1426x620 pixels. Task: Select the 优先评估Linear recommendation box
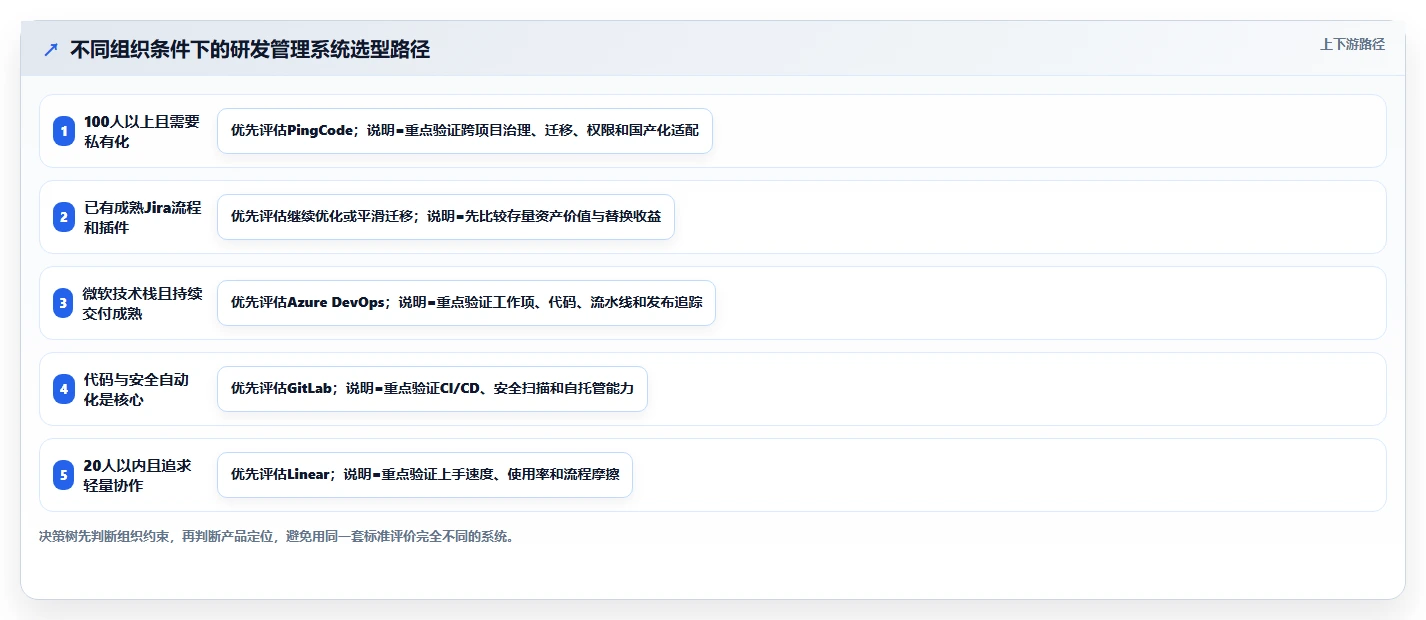pos(425,475)
